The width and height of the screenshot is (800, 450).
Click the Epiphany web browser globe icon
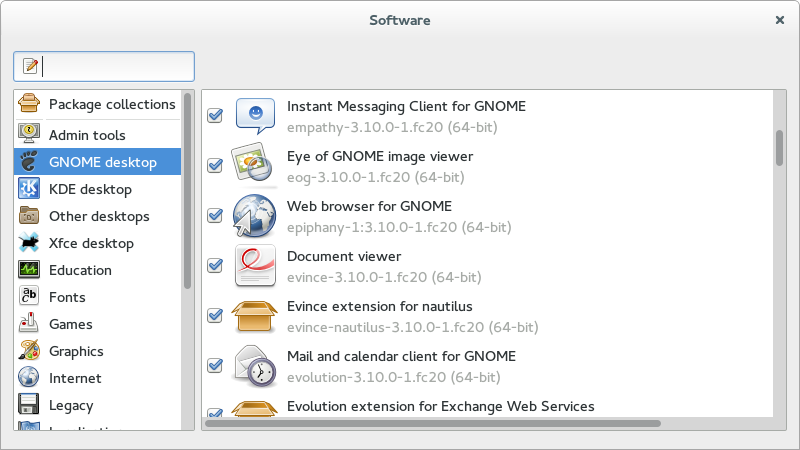(x=254, y=215)
